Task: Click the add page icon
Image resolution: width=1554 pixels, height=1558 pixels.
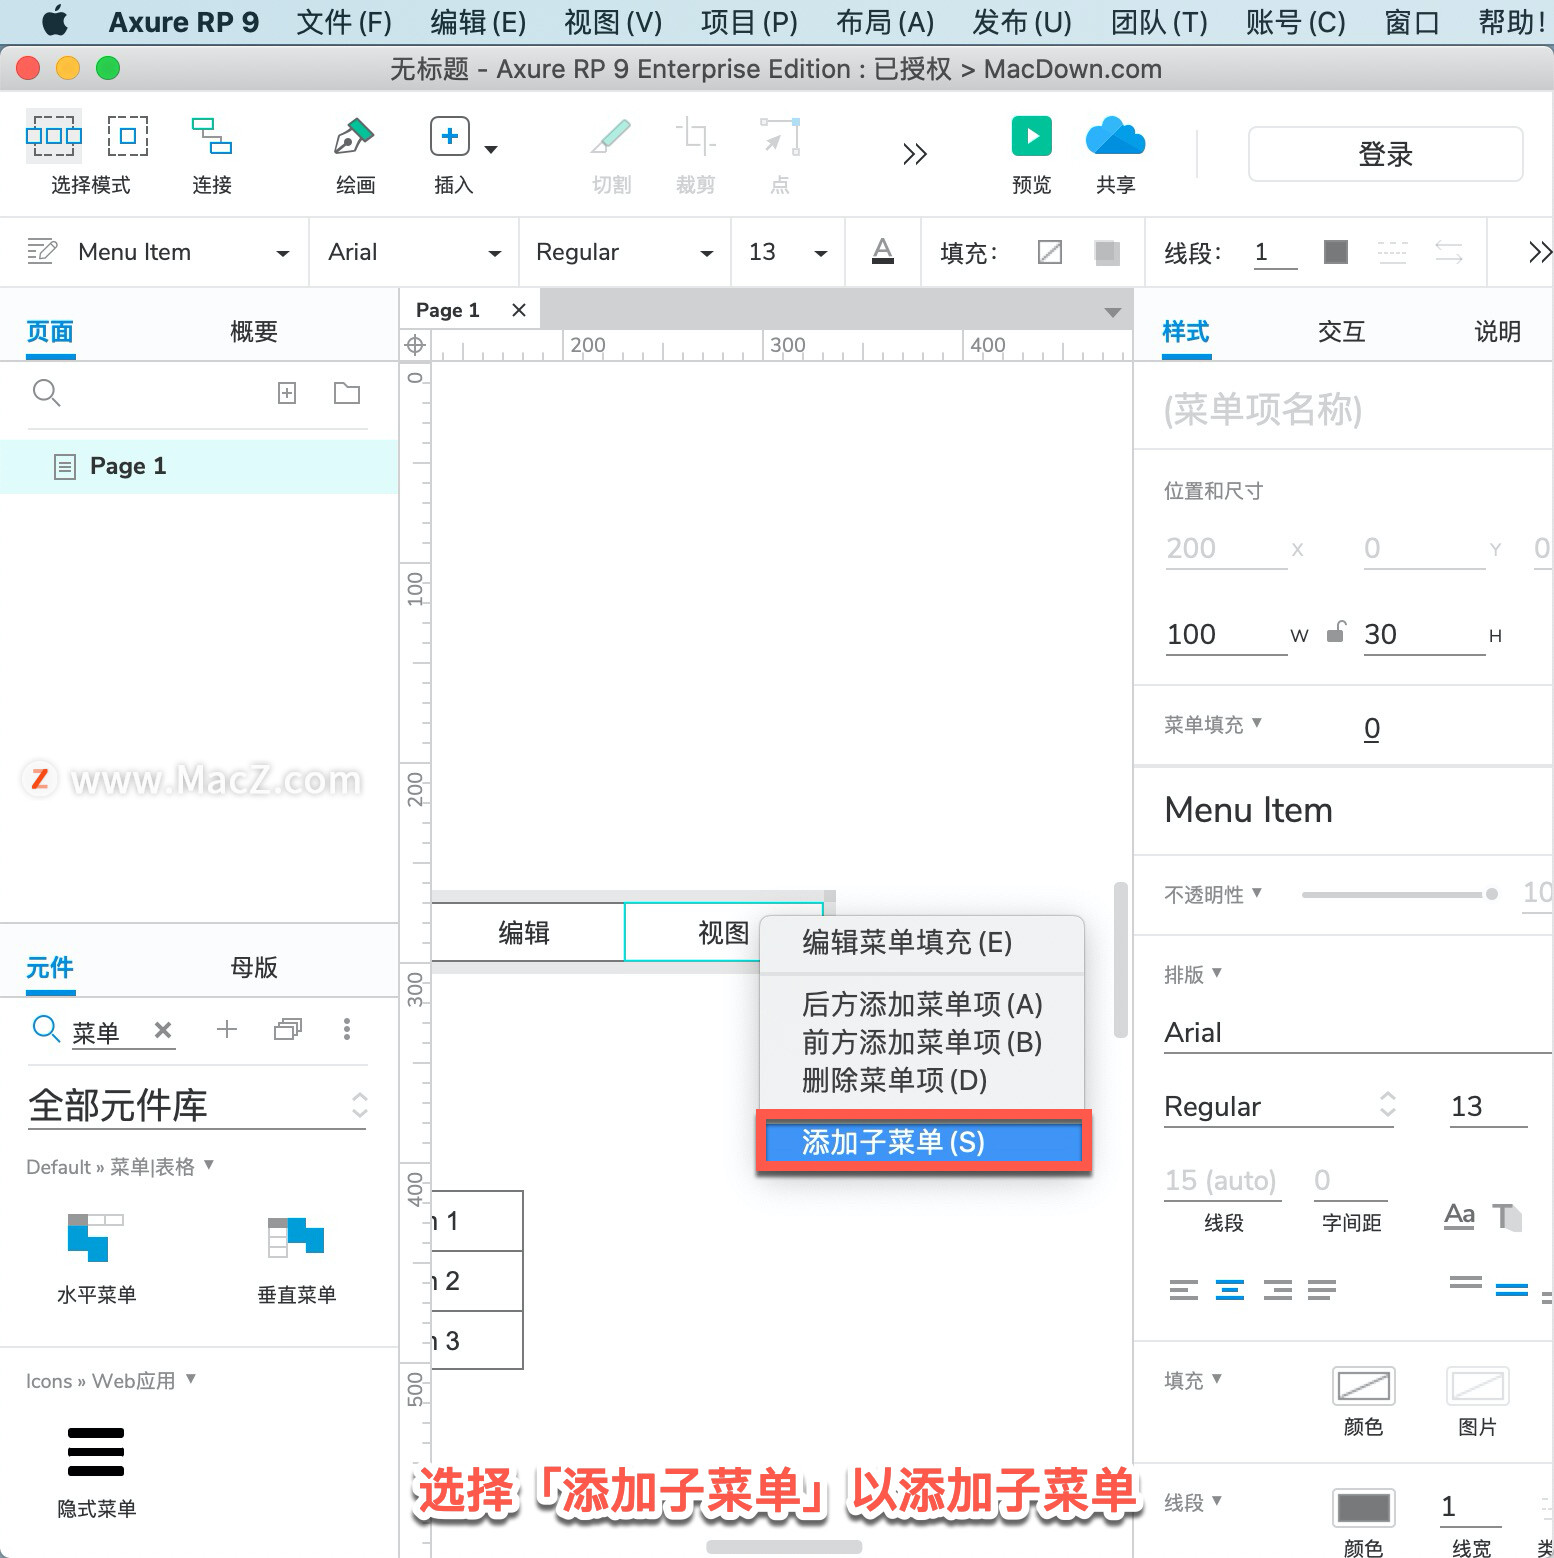Action: [287, 393]
